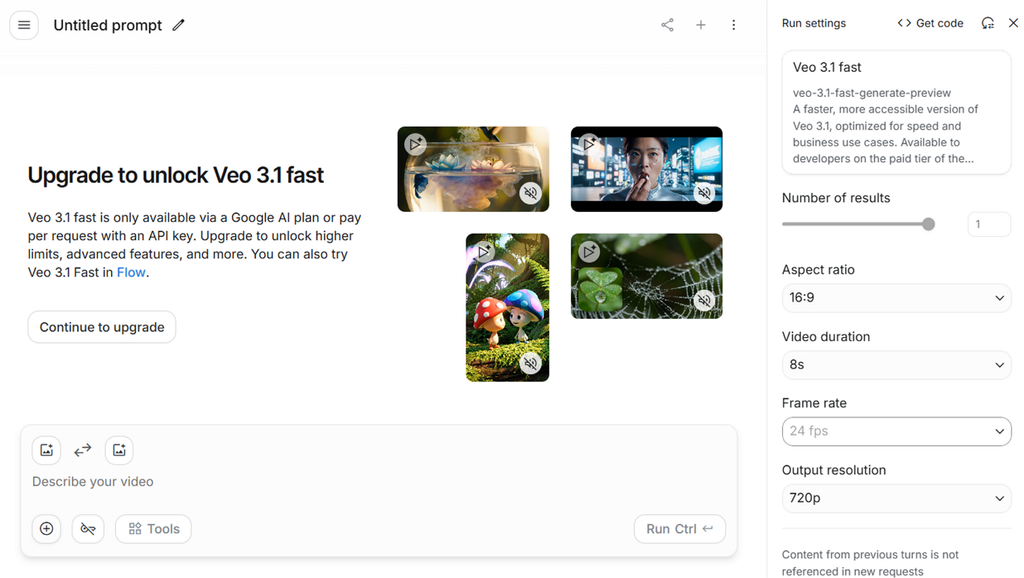Screen dimensions: 1024x578
Task: Unmute the mushroom characters video
Action: pos(530,363)
